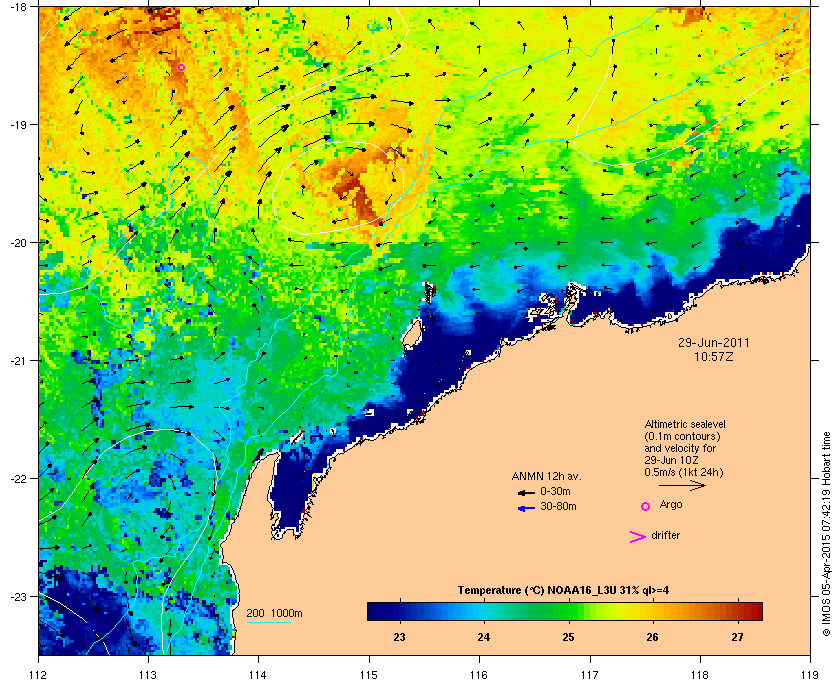
Task: Click the -20 latitude axis label
Action: click(17, 242)
